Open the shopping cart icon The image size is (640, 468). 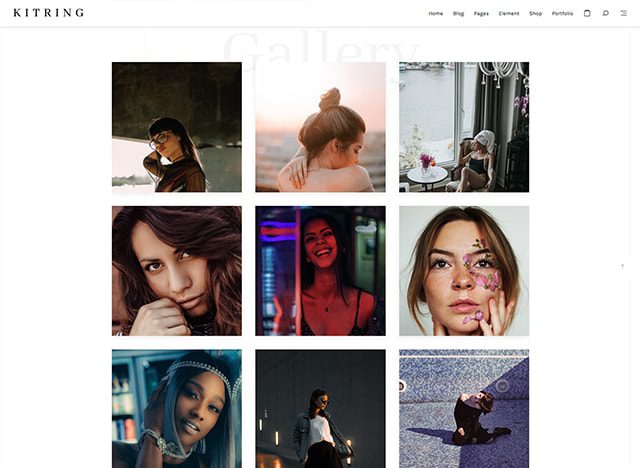[587, 13]
